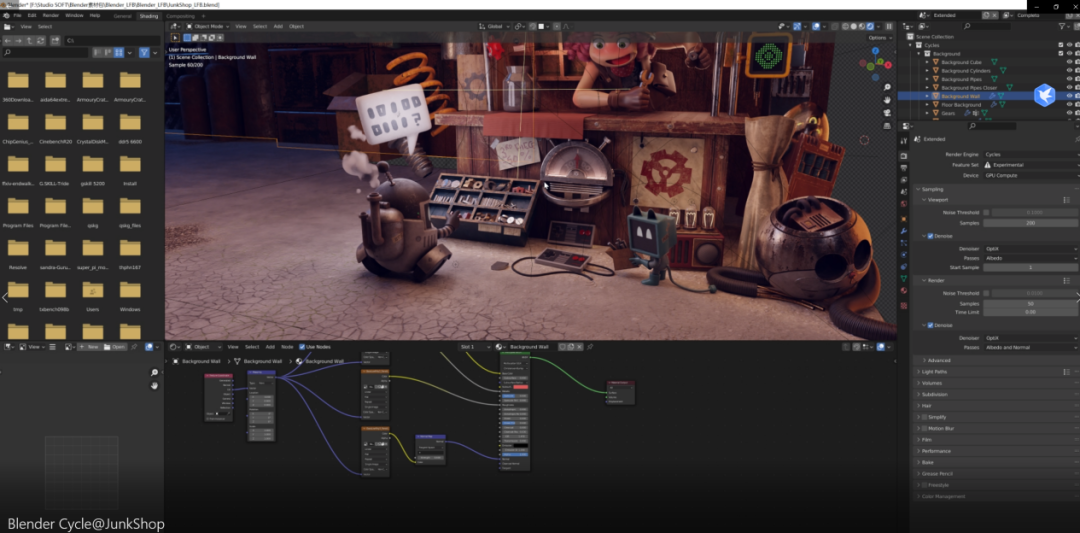Toggle render Denoise checkbox
Viewport: 1080px width, 533px height.
click(931, 325)
